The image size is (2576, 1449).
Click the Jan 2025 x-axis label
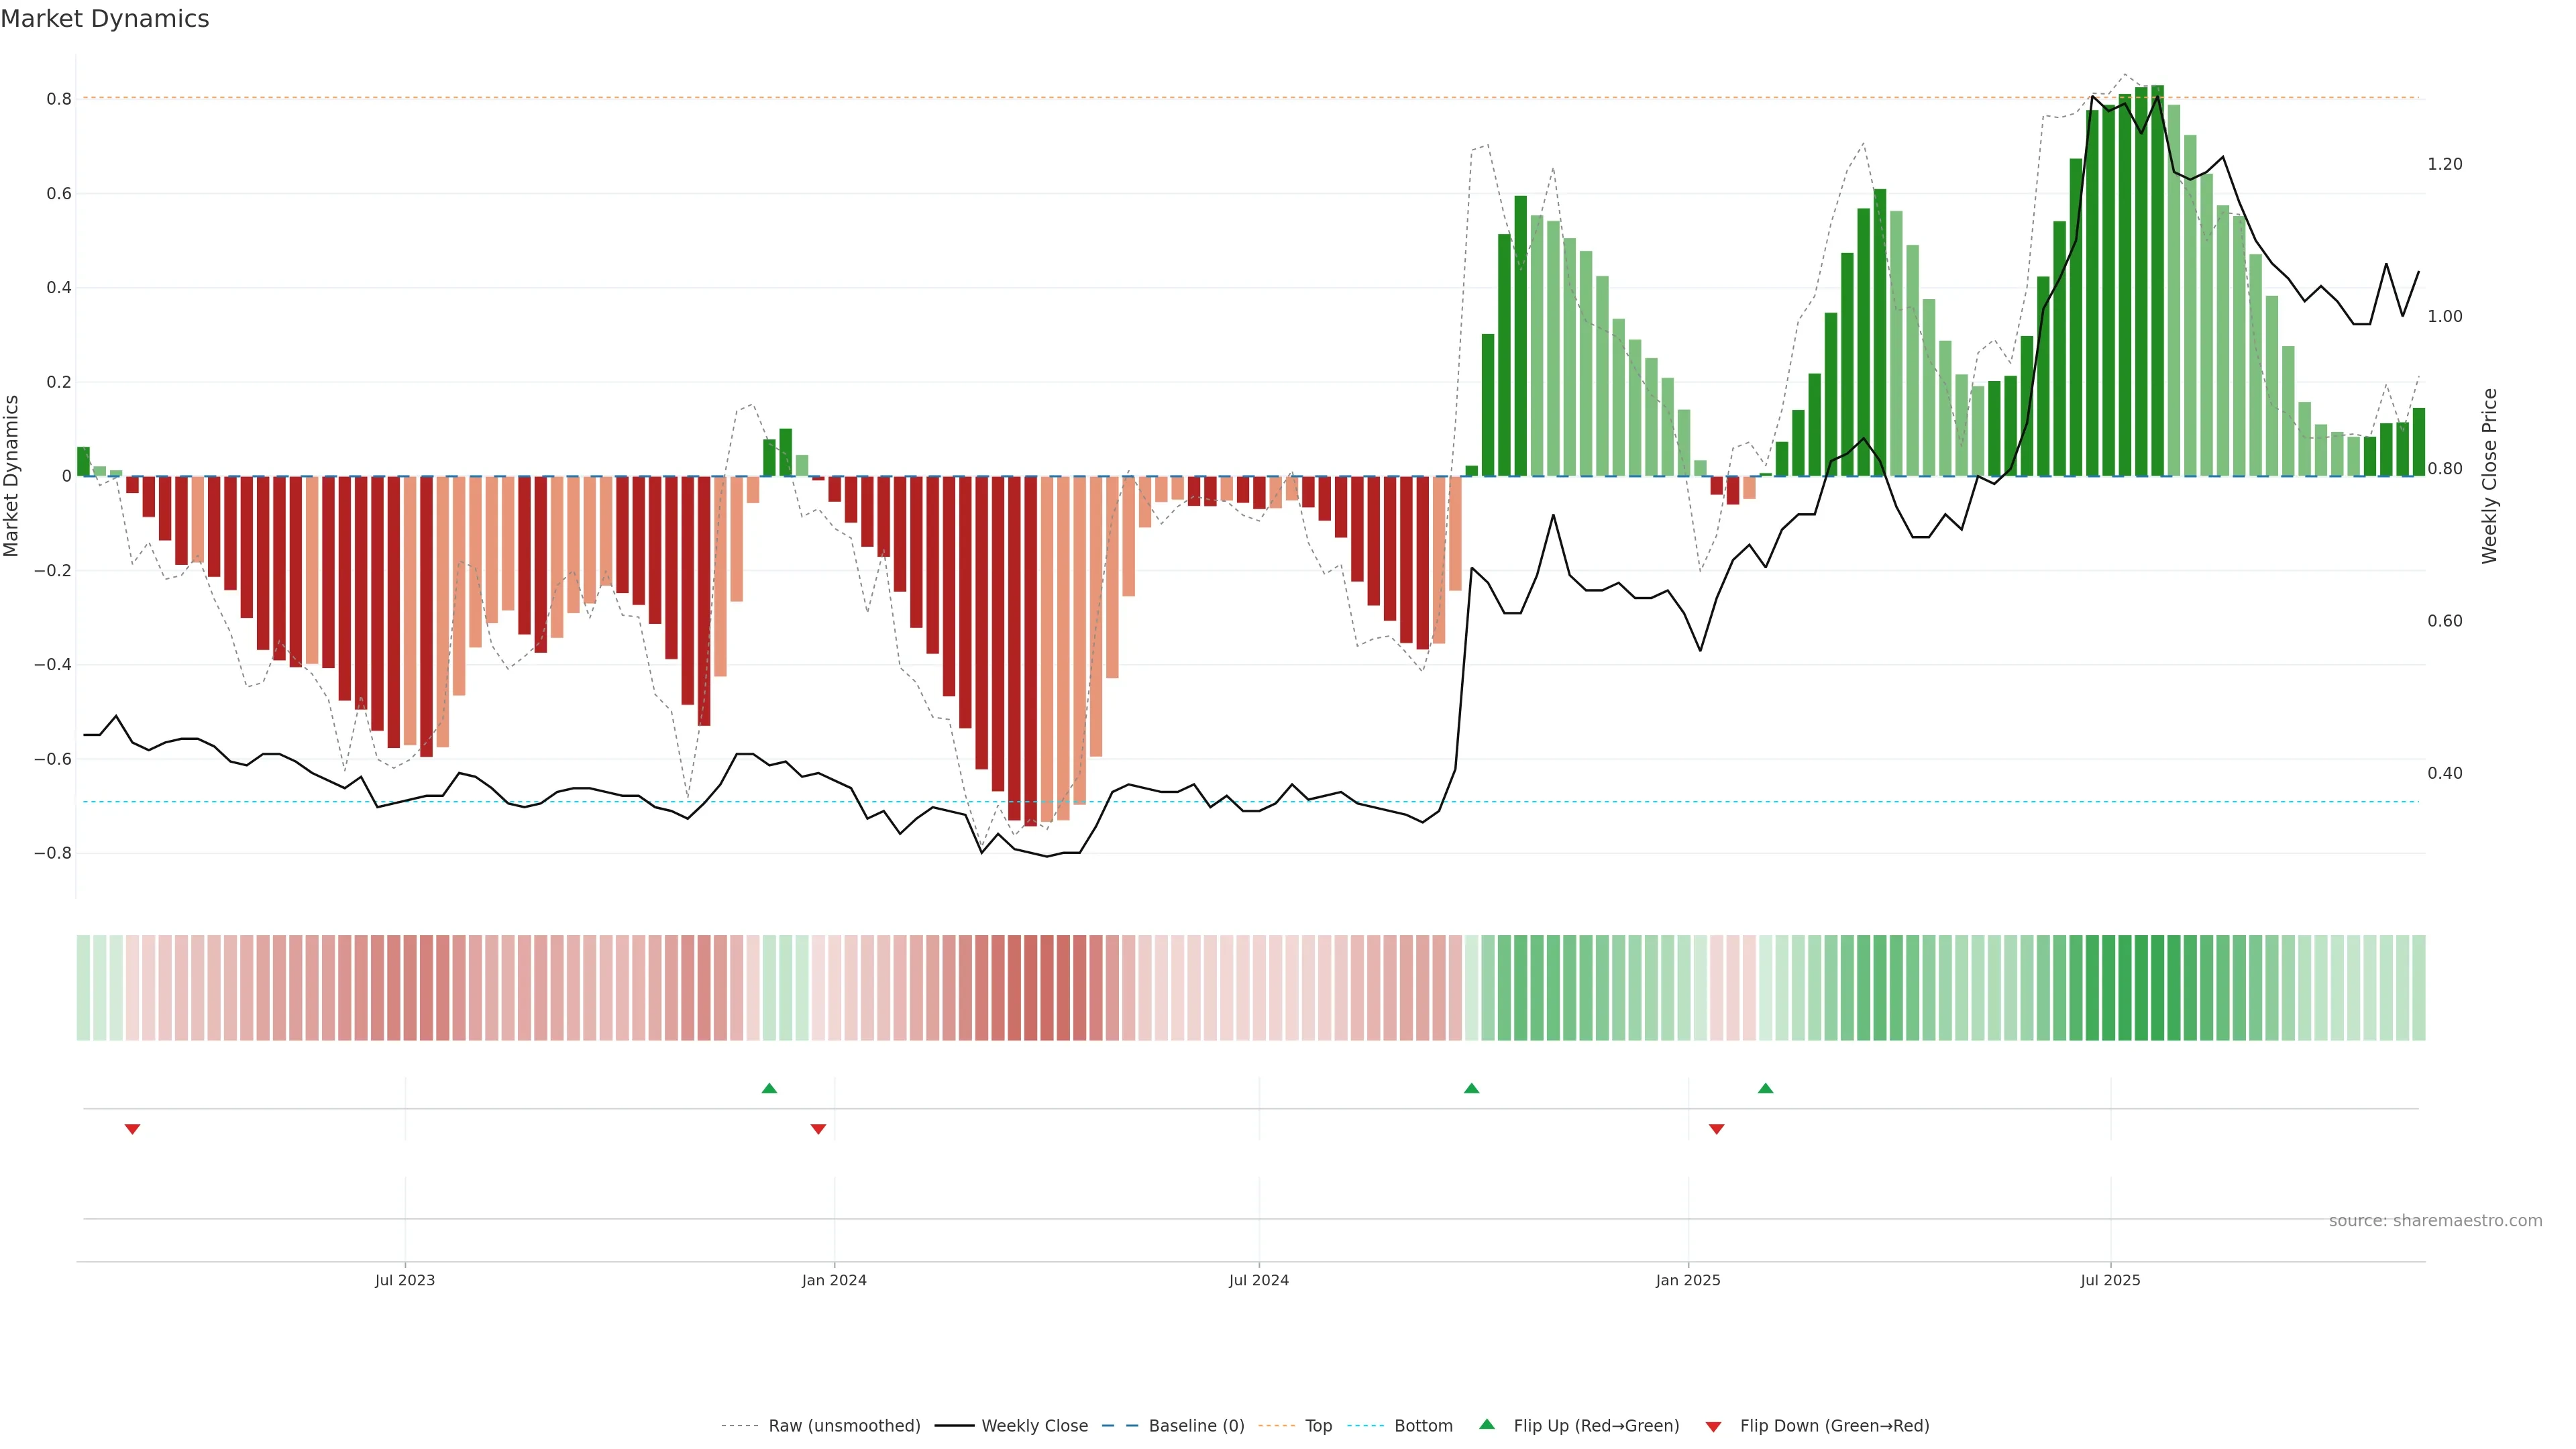tap(1688, 1280)
